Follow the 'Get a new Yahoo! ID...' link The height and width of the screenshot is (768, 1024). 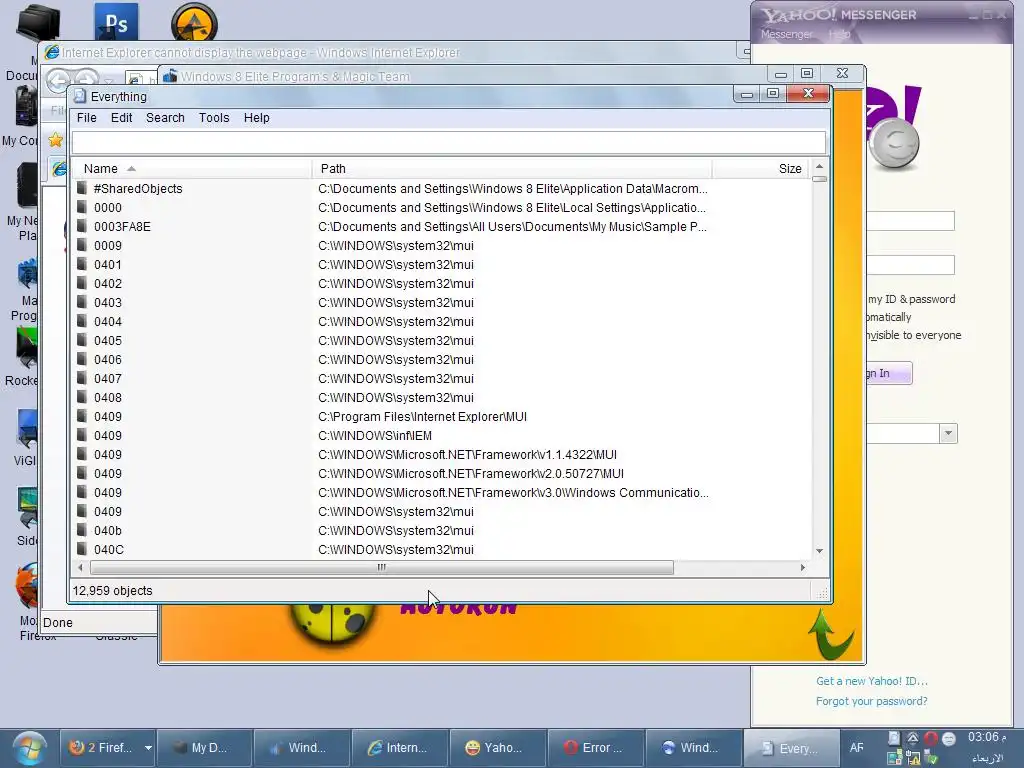872,681
